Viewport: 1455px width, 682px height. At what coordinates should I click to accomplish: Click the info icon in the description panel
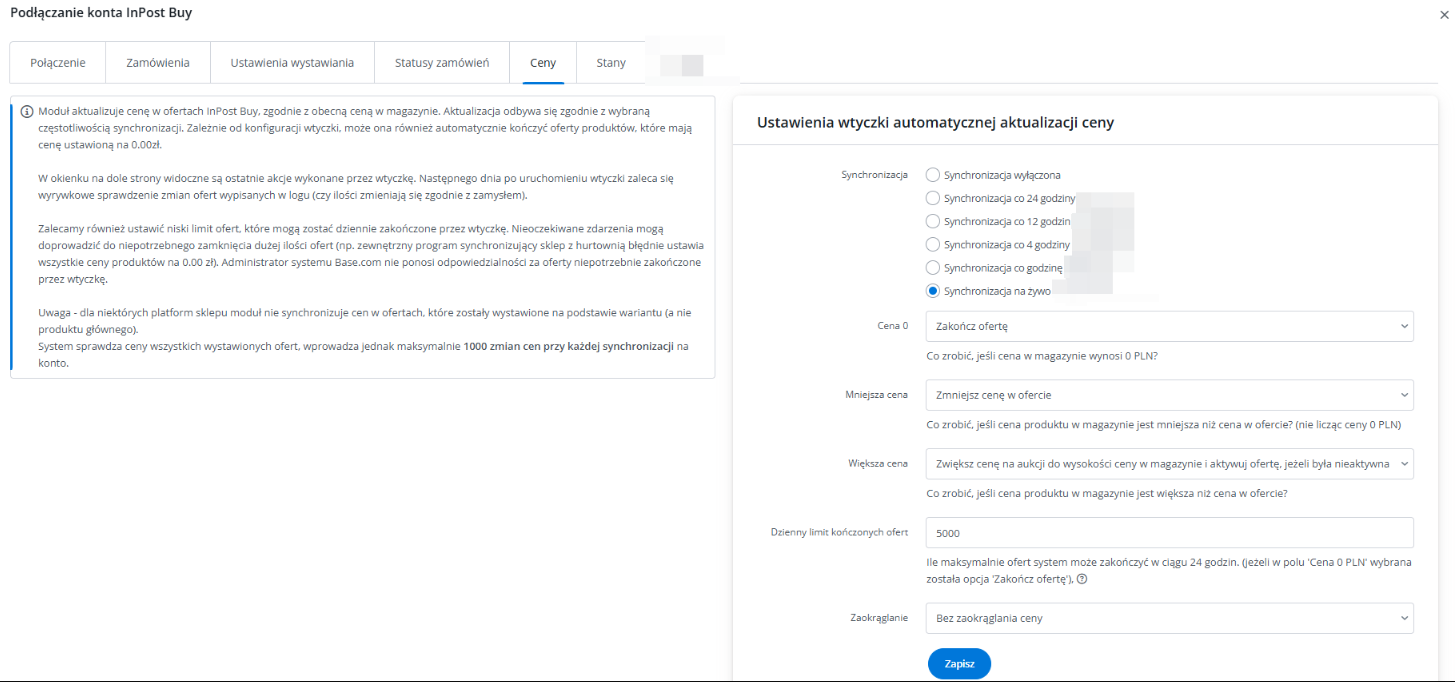pos(27,112)
